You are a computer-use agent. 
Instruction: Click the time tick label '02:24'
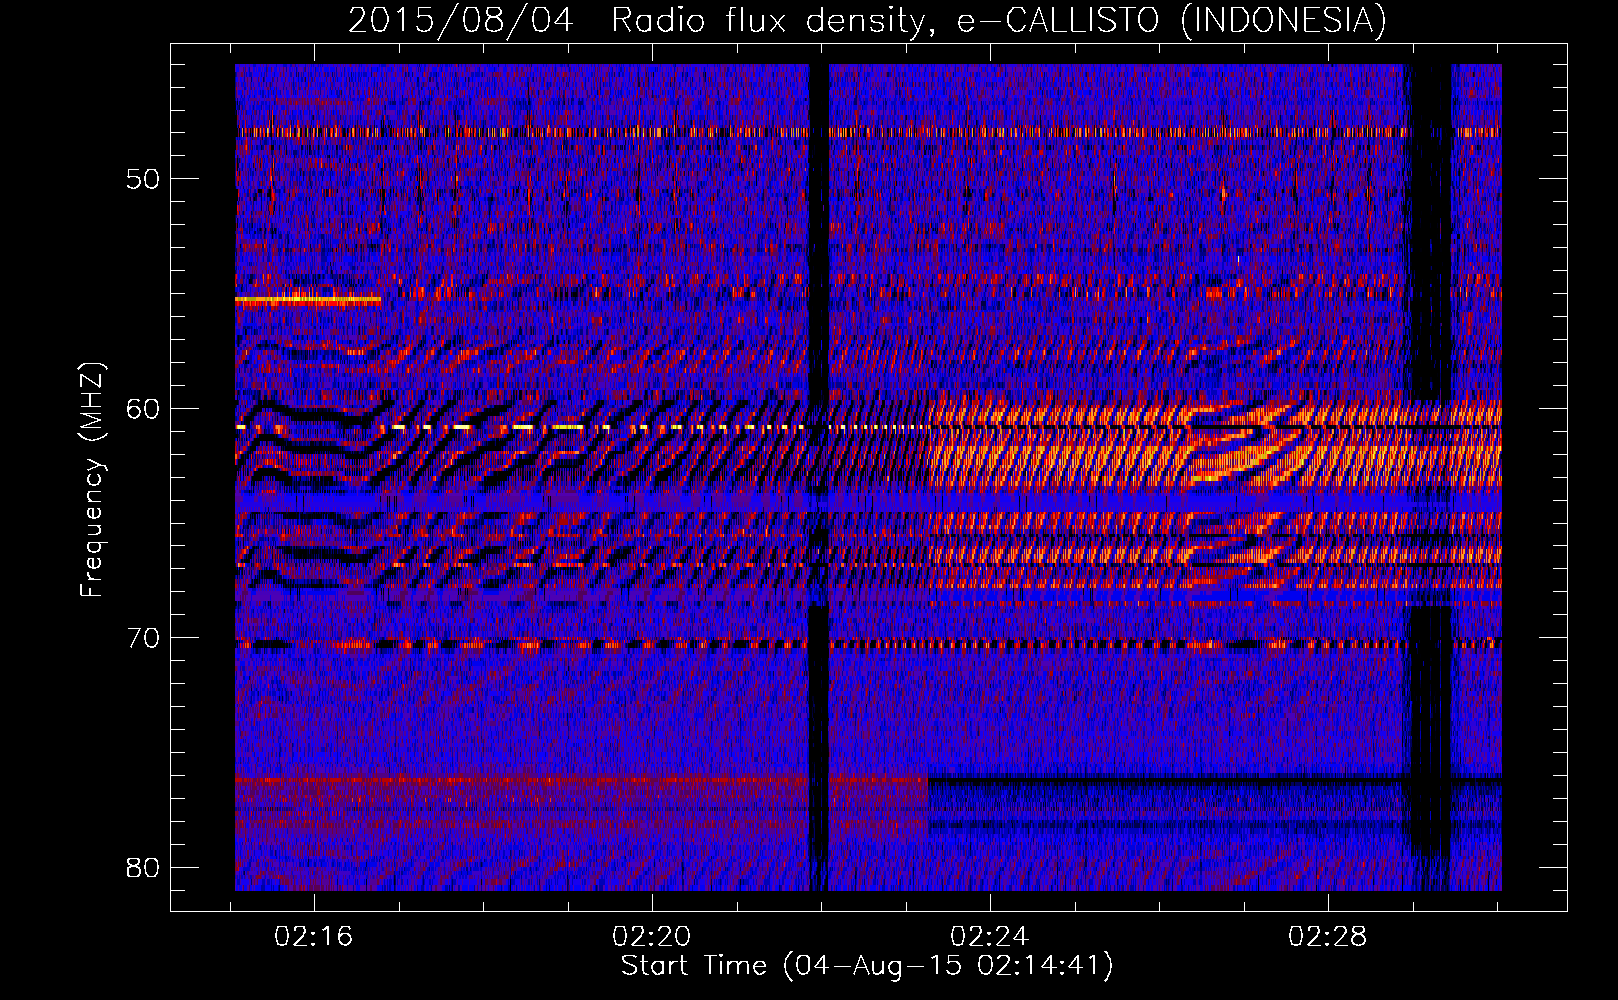[990, 936]
